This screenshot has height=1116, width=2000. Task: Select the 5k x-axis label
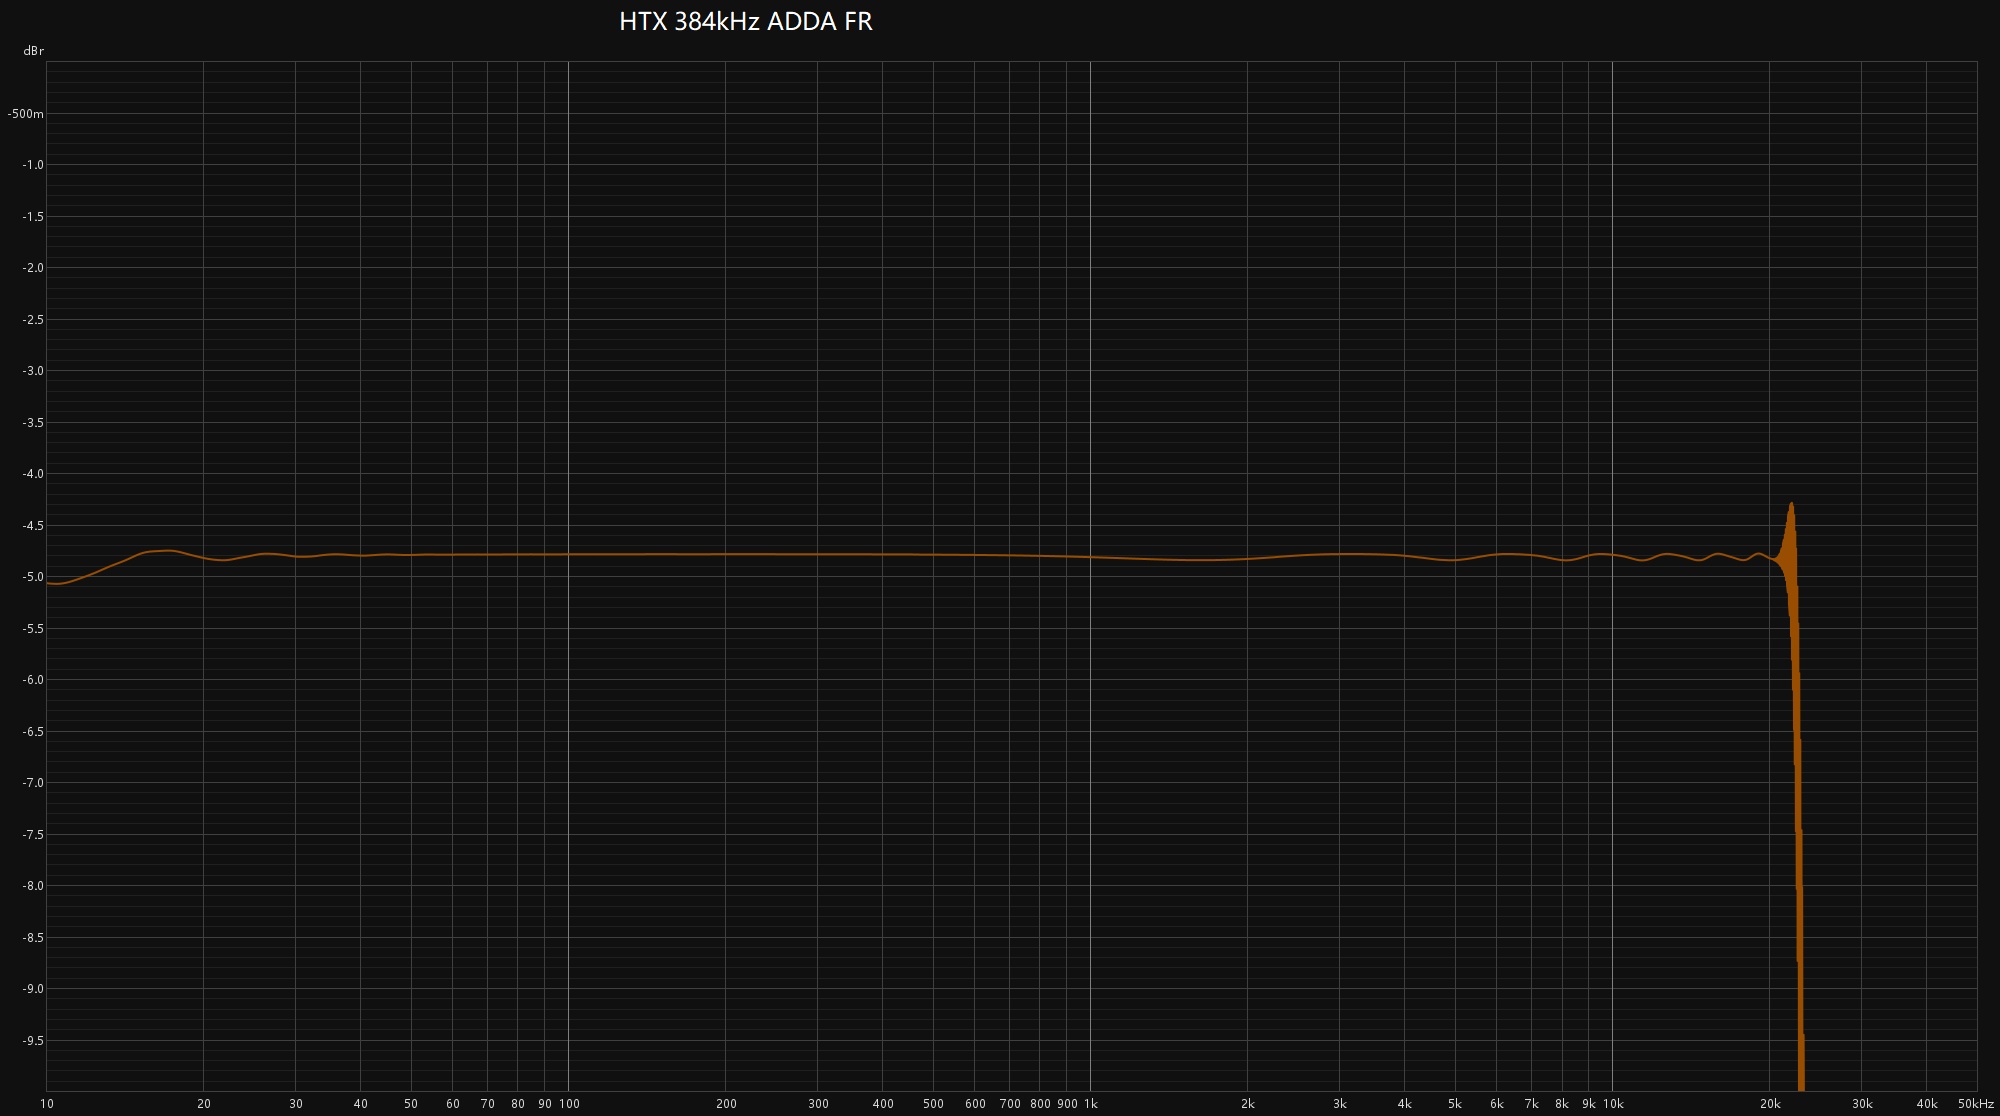(x=1455, y=1104)
